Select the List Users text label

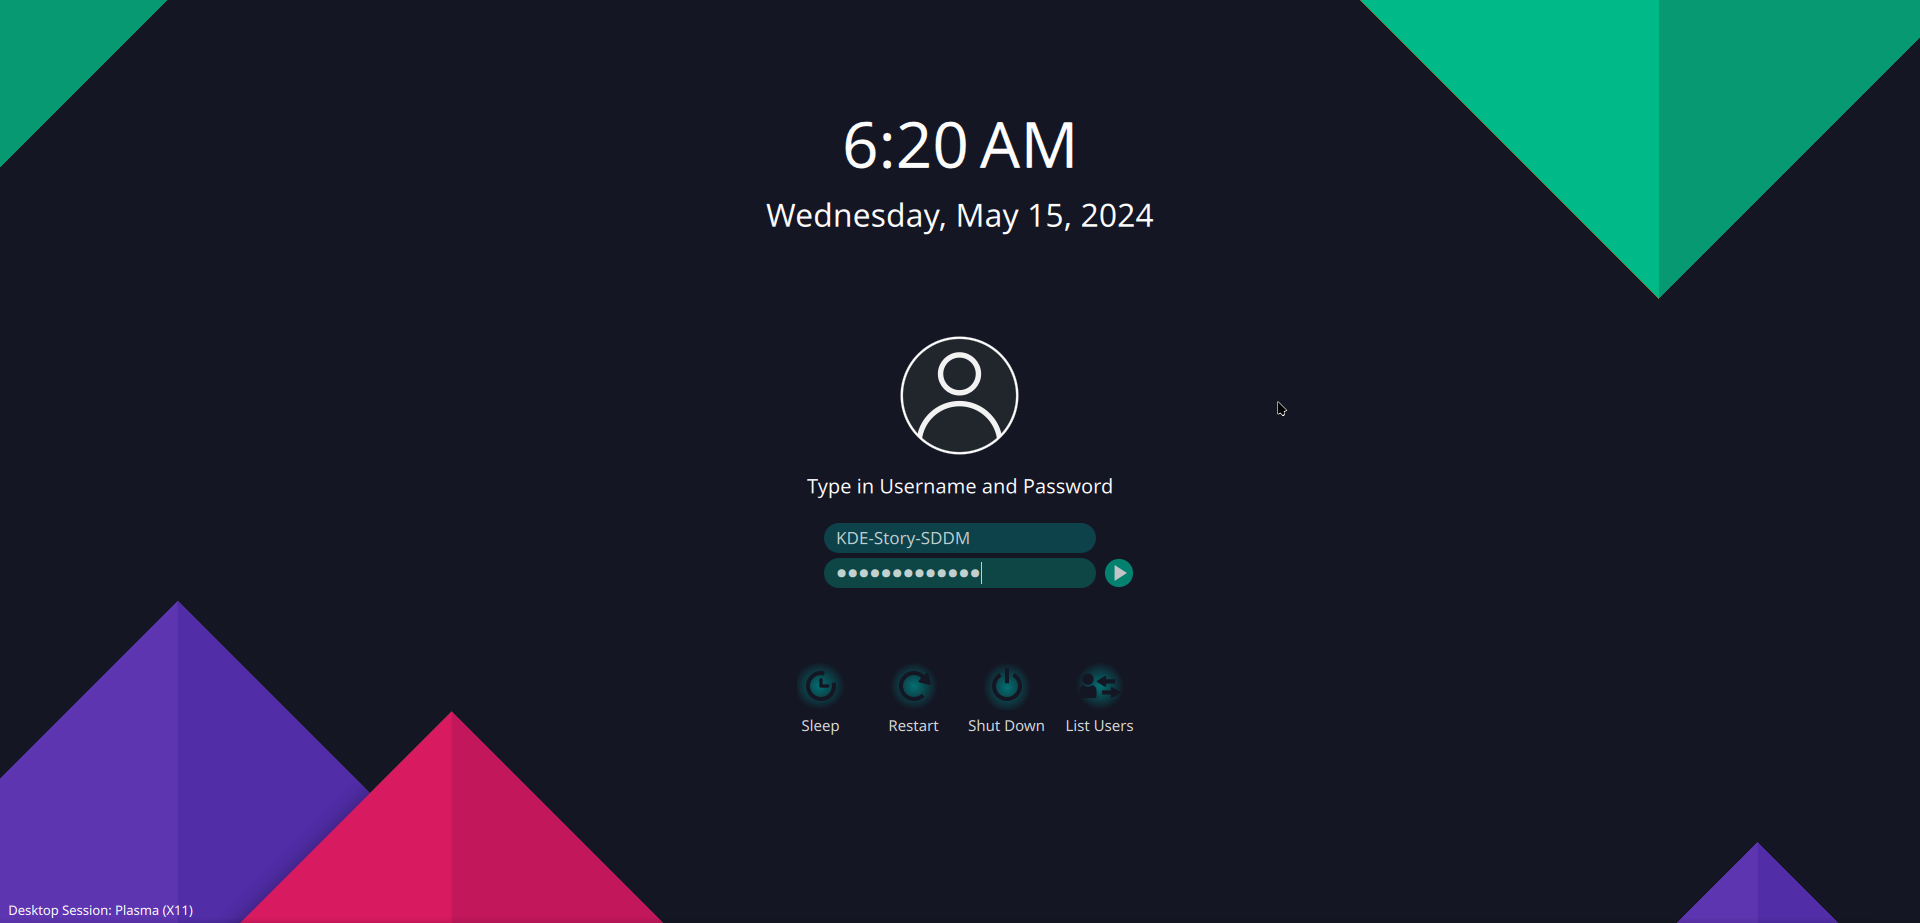(1099, 726)
